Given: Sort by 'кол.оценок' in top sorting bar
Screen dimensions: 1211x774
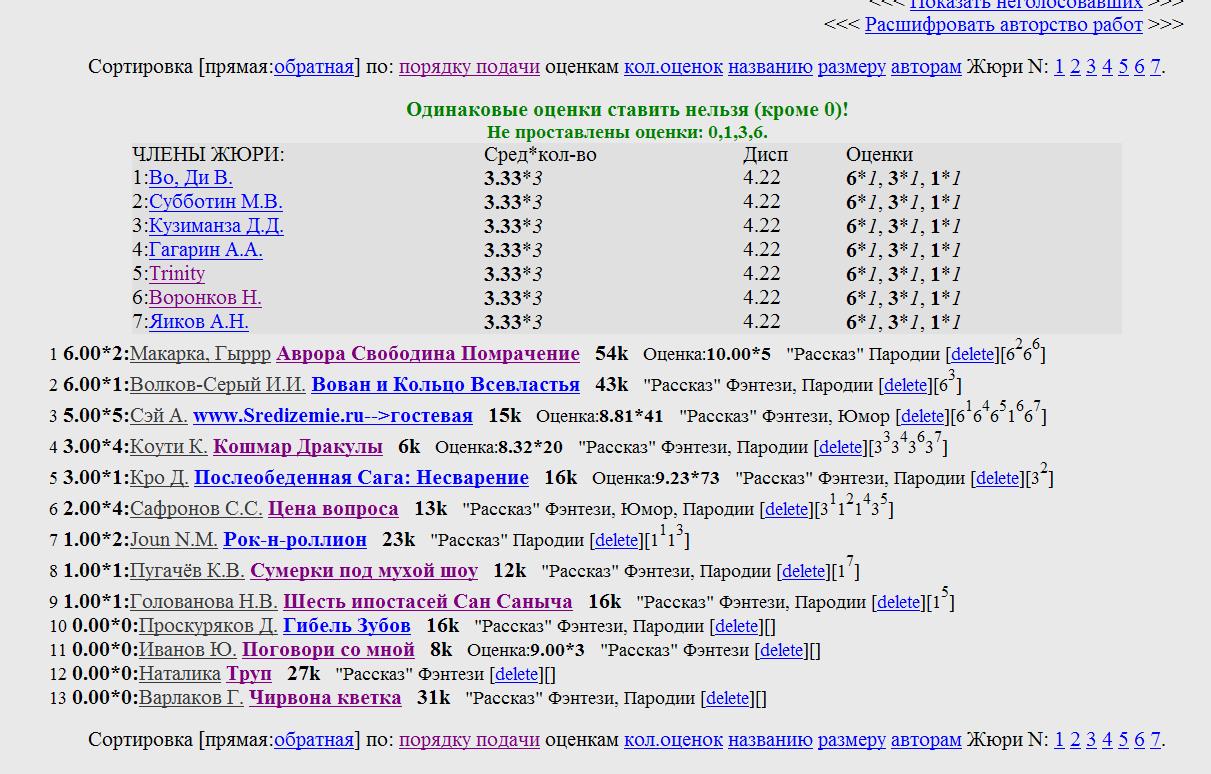Looking at the screenshot, I should (673, 67).
